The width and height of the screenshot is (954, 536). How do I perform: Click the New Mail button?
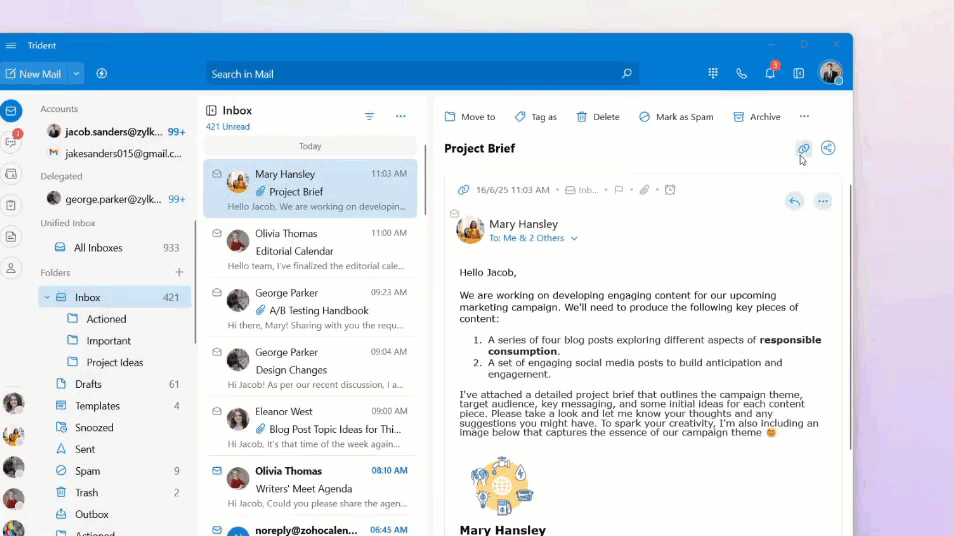click(34, 74)
